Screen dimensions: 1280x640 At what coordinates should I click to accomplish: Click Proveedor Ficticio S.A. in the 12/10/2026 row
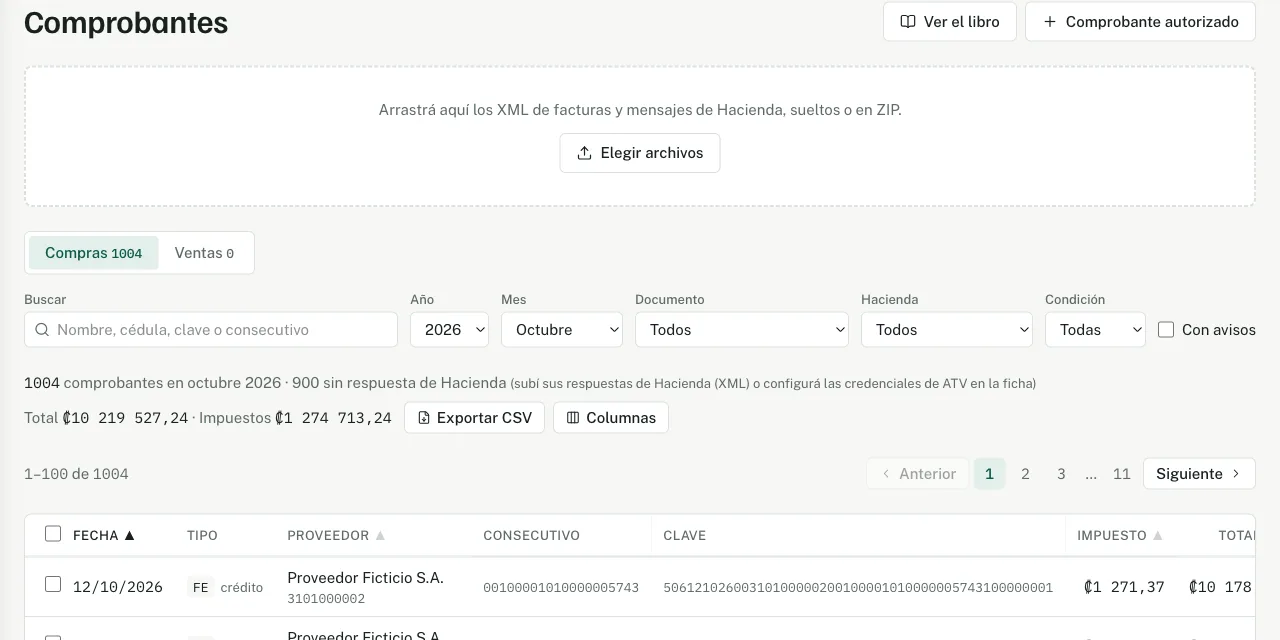(365, 578)
